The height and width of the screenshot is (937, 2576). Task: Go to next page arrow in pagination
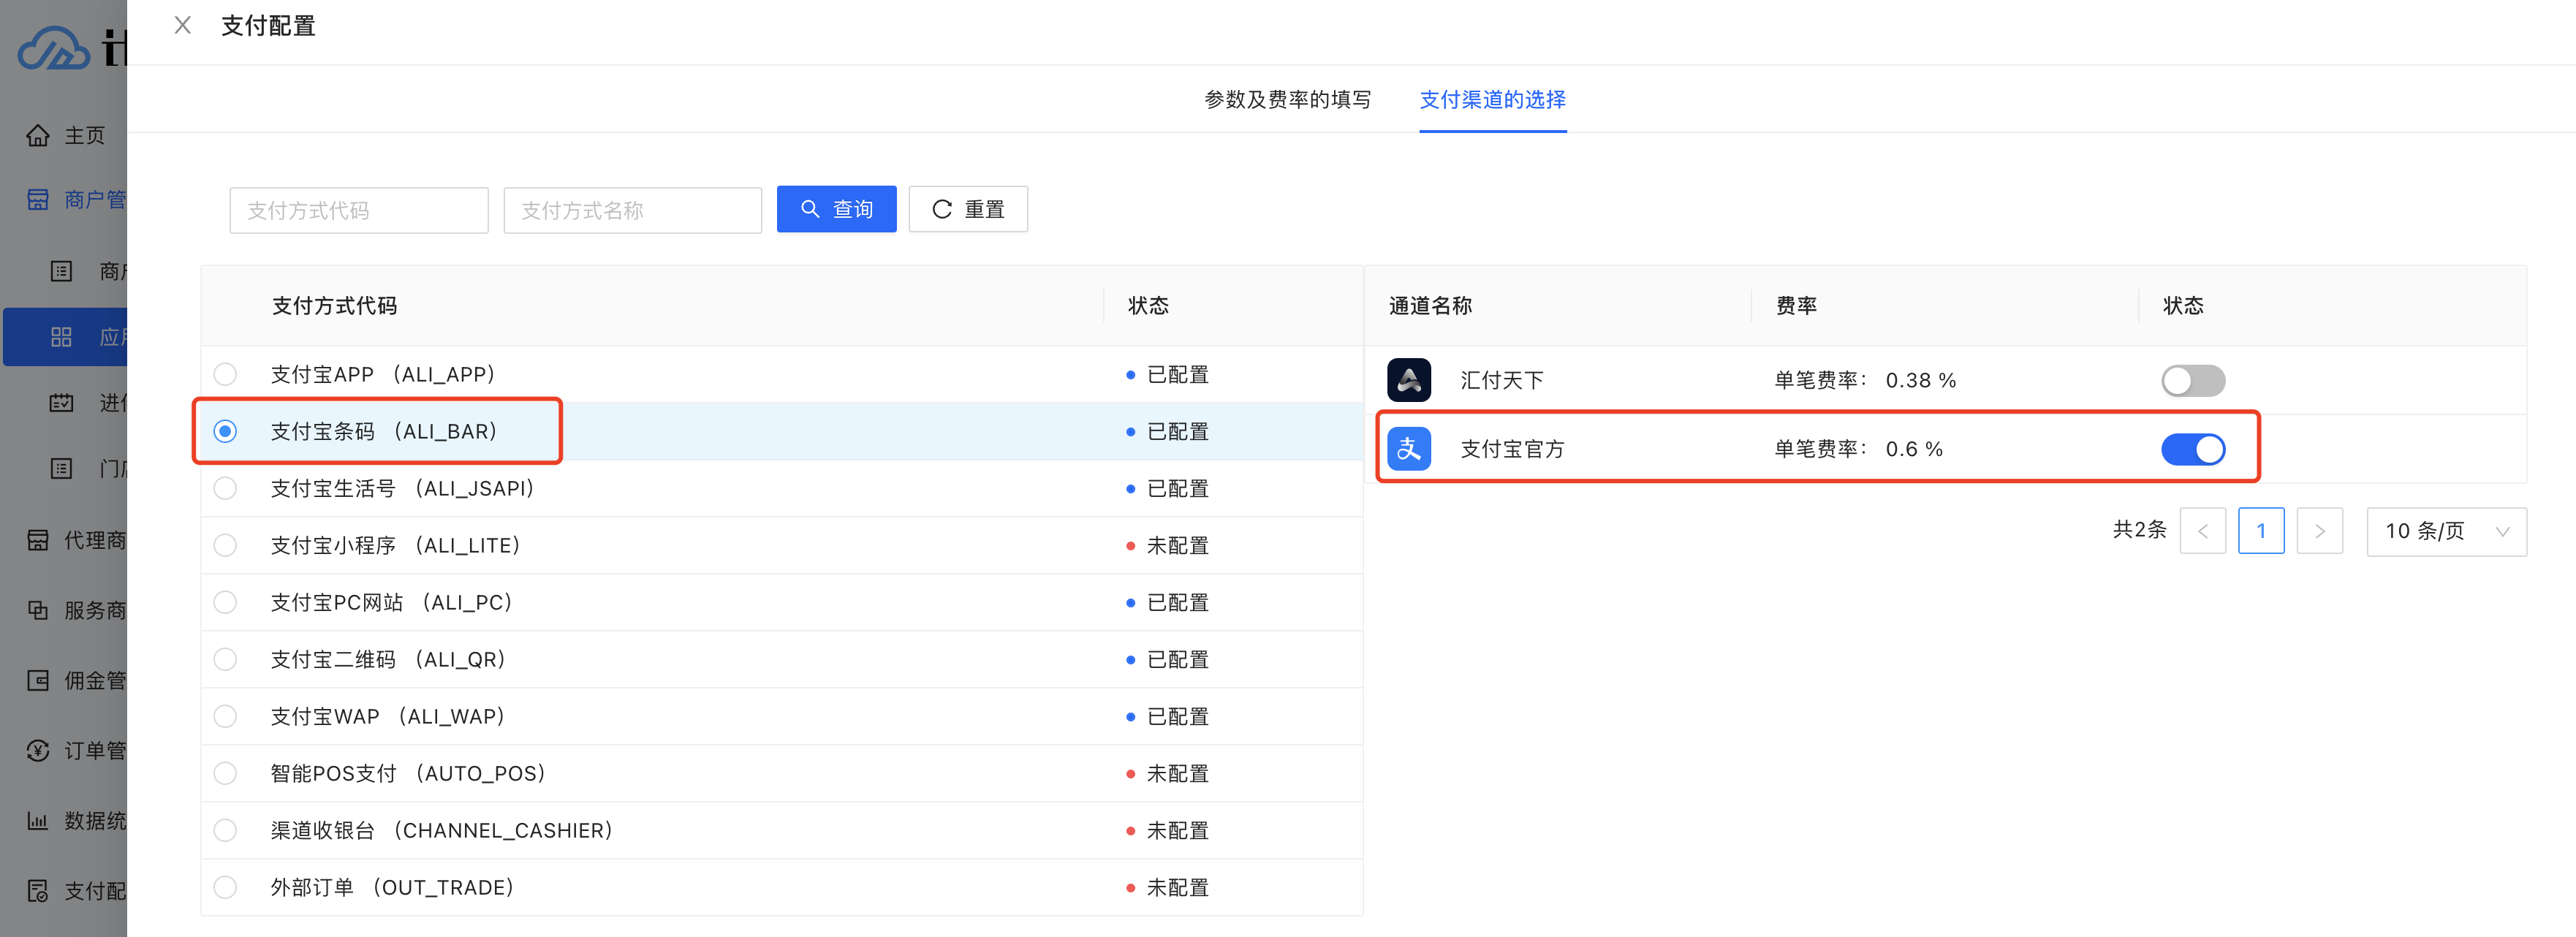(2319, 531)
